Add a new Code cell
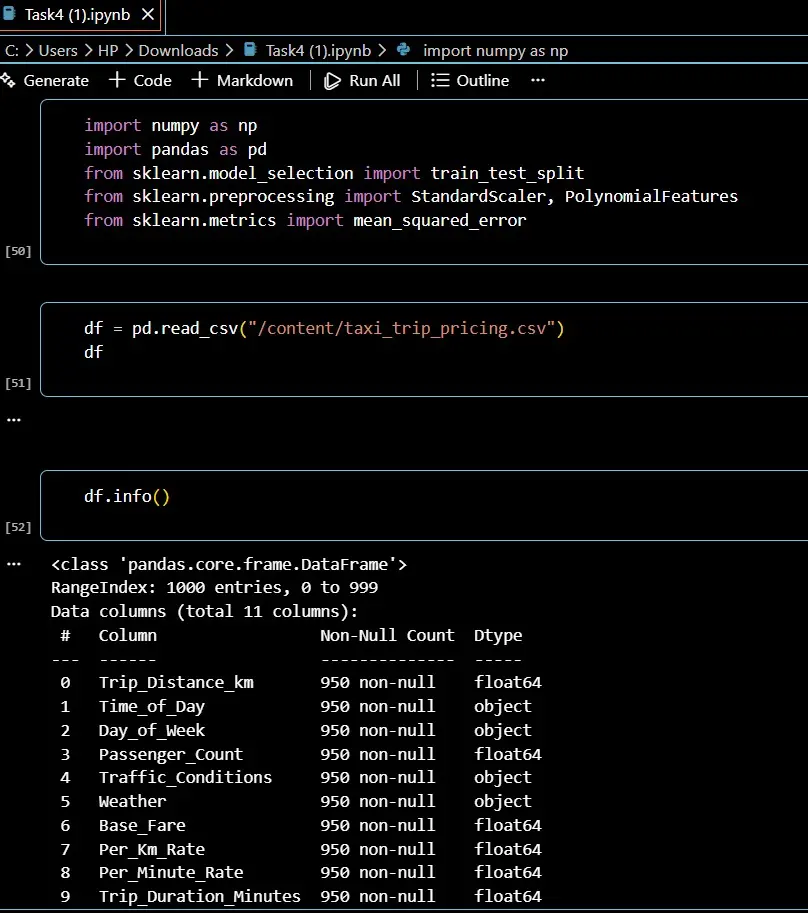Viewport: 808px width, 913px height. (x=140, y=80)
